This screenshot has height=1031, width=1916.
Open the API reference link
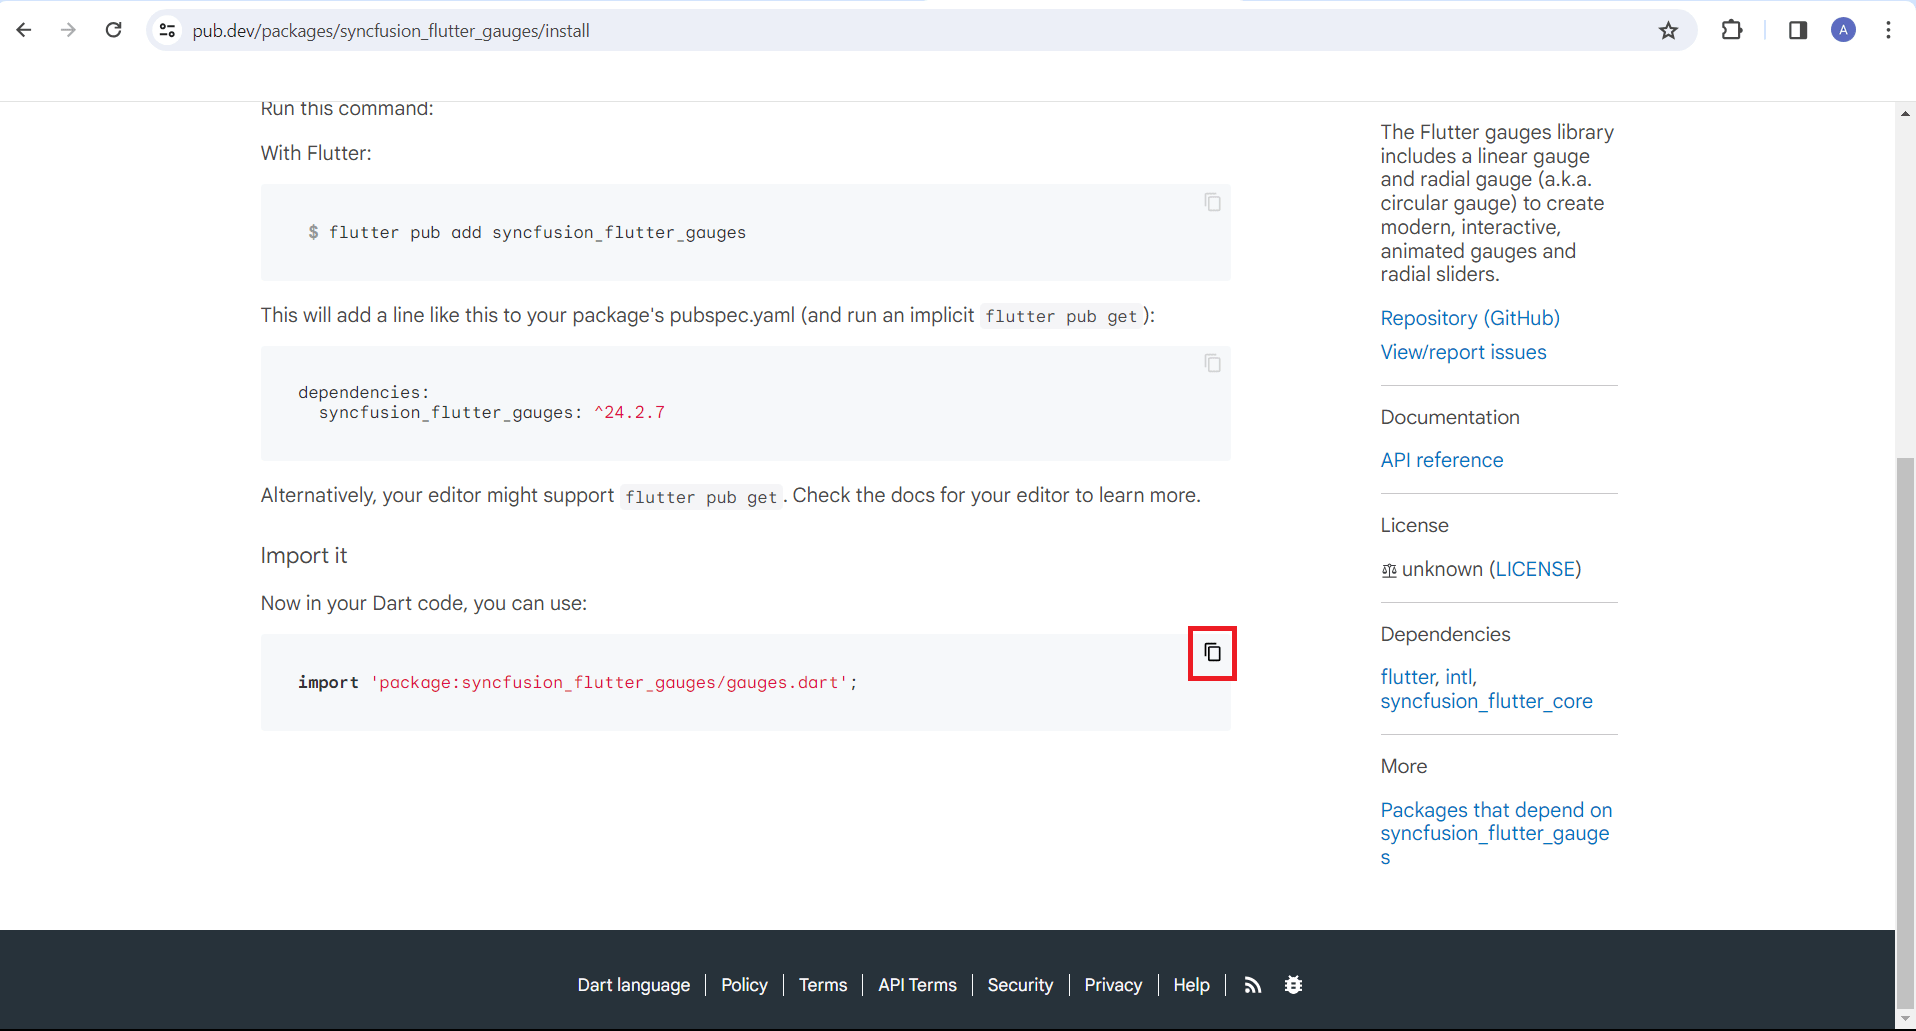tap(1442, 460)
